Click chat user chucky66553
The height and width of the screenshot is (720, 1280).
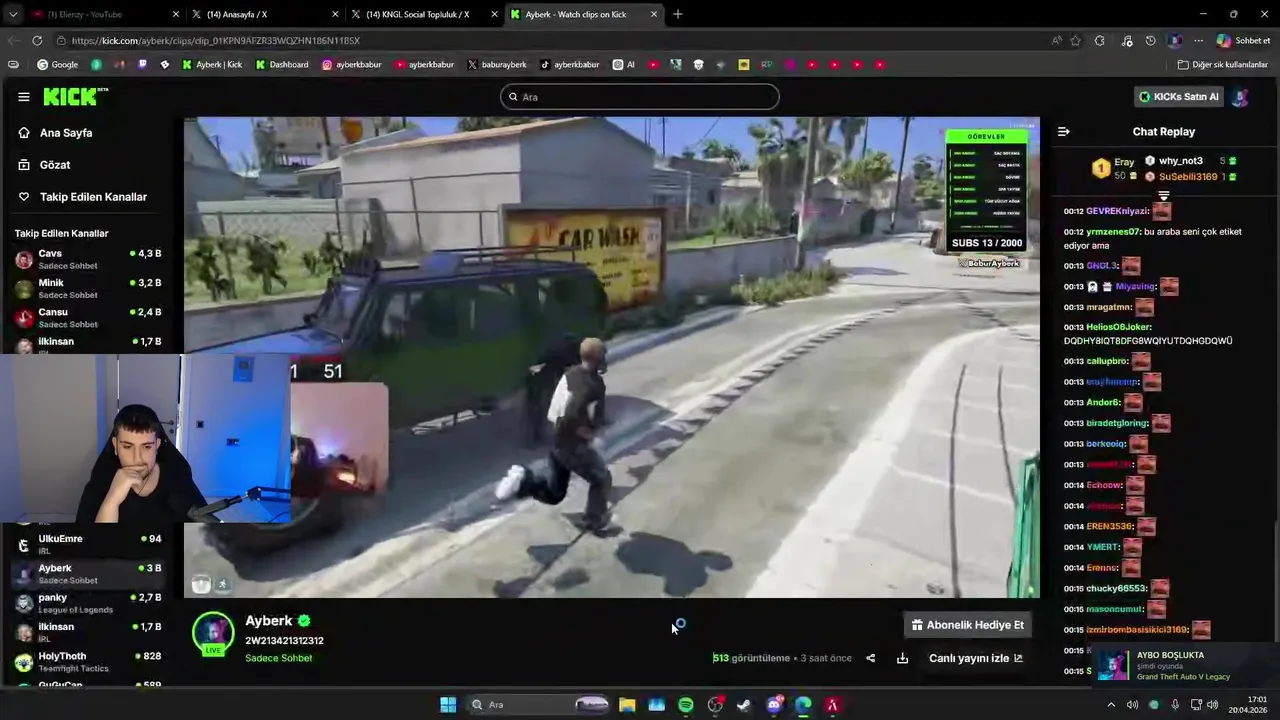(x=1116, y=589)
